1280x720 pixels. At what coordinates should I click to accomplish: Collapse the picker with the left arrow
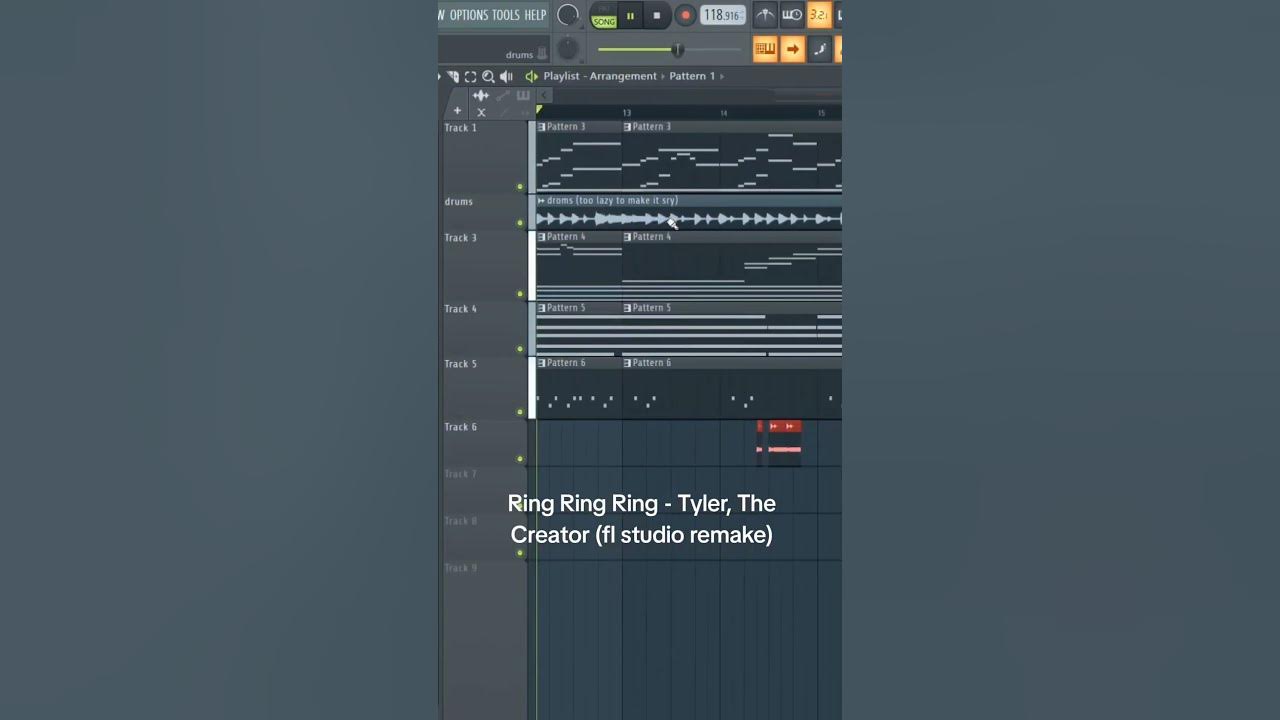click(x=544, y=95)
